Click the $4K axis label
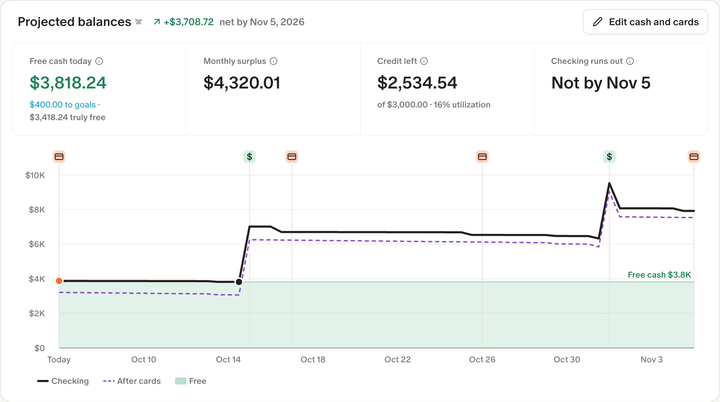Viewport: 720px width, 402px height. click(37, 279)
